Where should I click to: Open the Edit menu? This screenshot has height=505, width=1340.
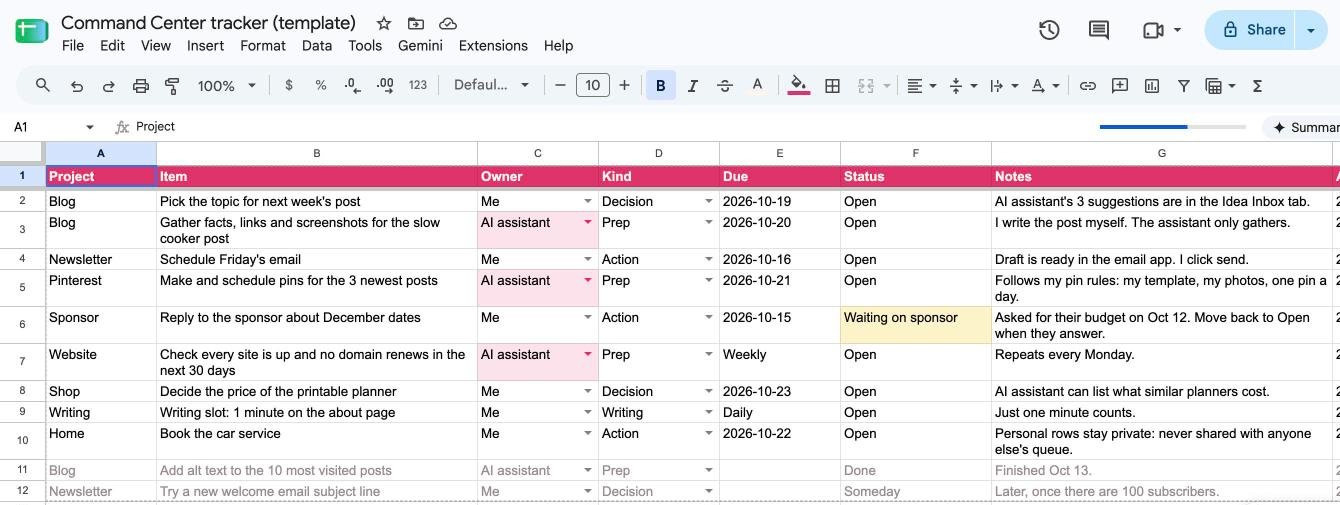112,46
